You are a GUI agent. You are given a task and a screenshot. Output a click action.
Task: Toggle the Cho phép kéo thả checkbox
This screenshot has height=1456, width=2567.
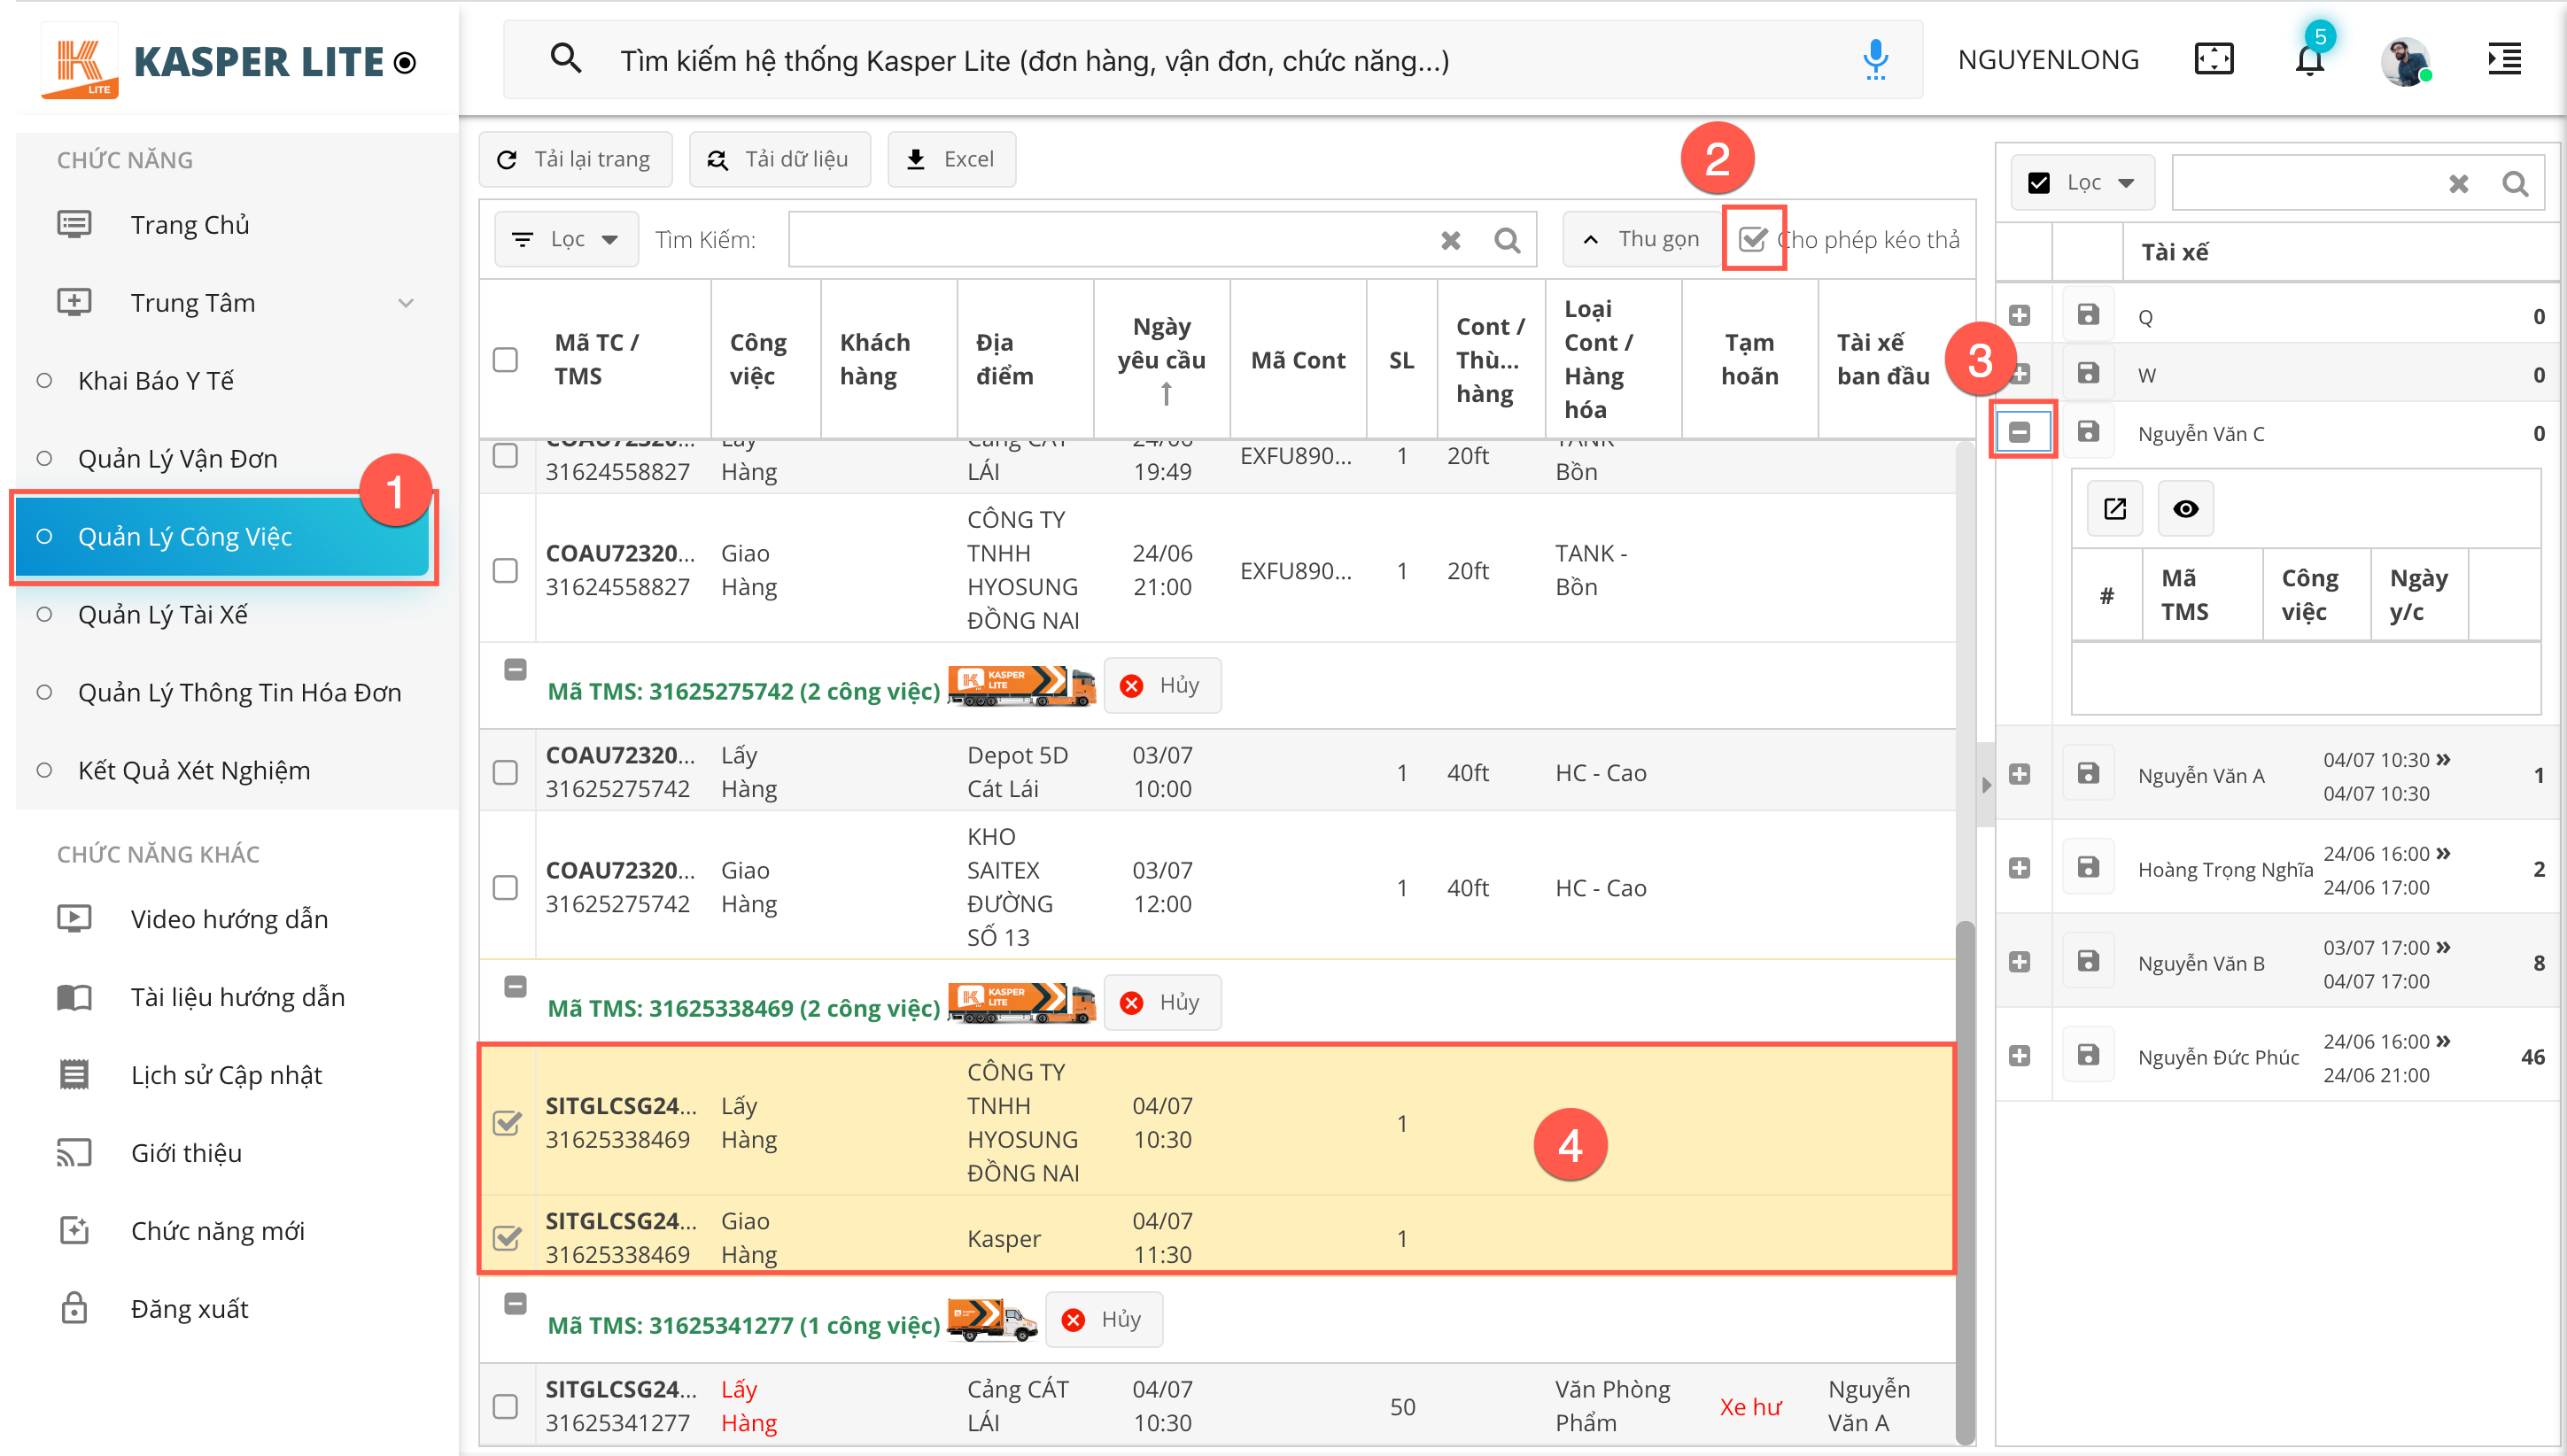click(x=1753, y=239)
